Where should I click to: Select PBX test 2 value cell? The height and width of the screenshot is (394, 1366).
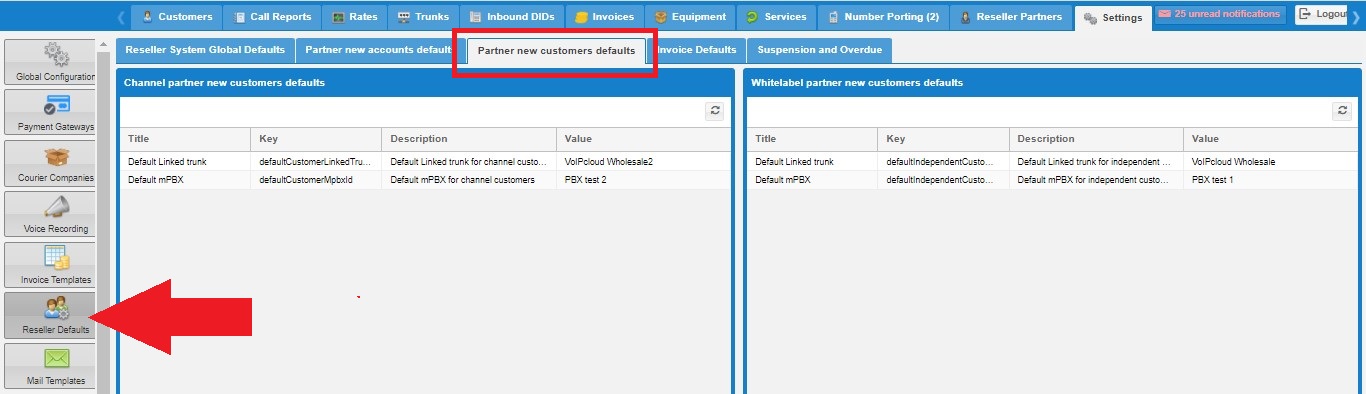643,180
